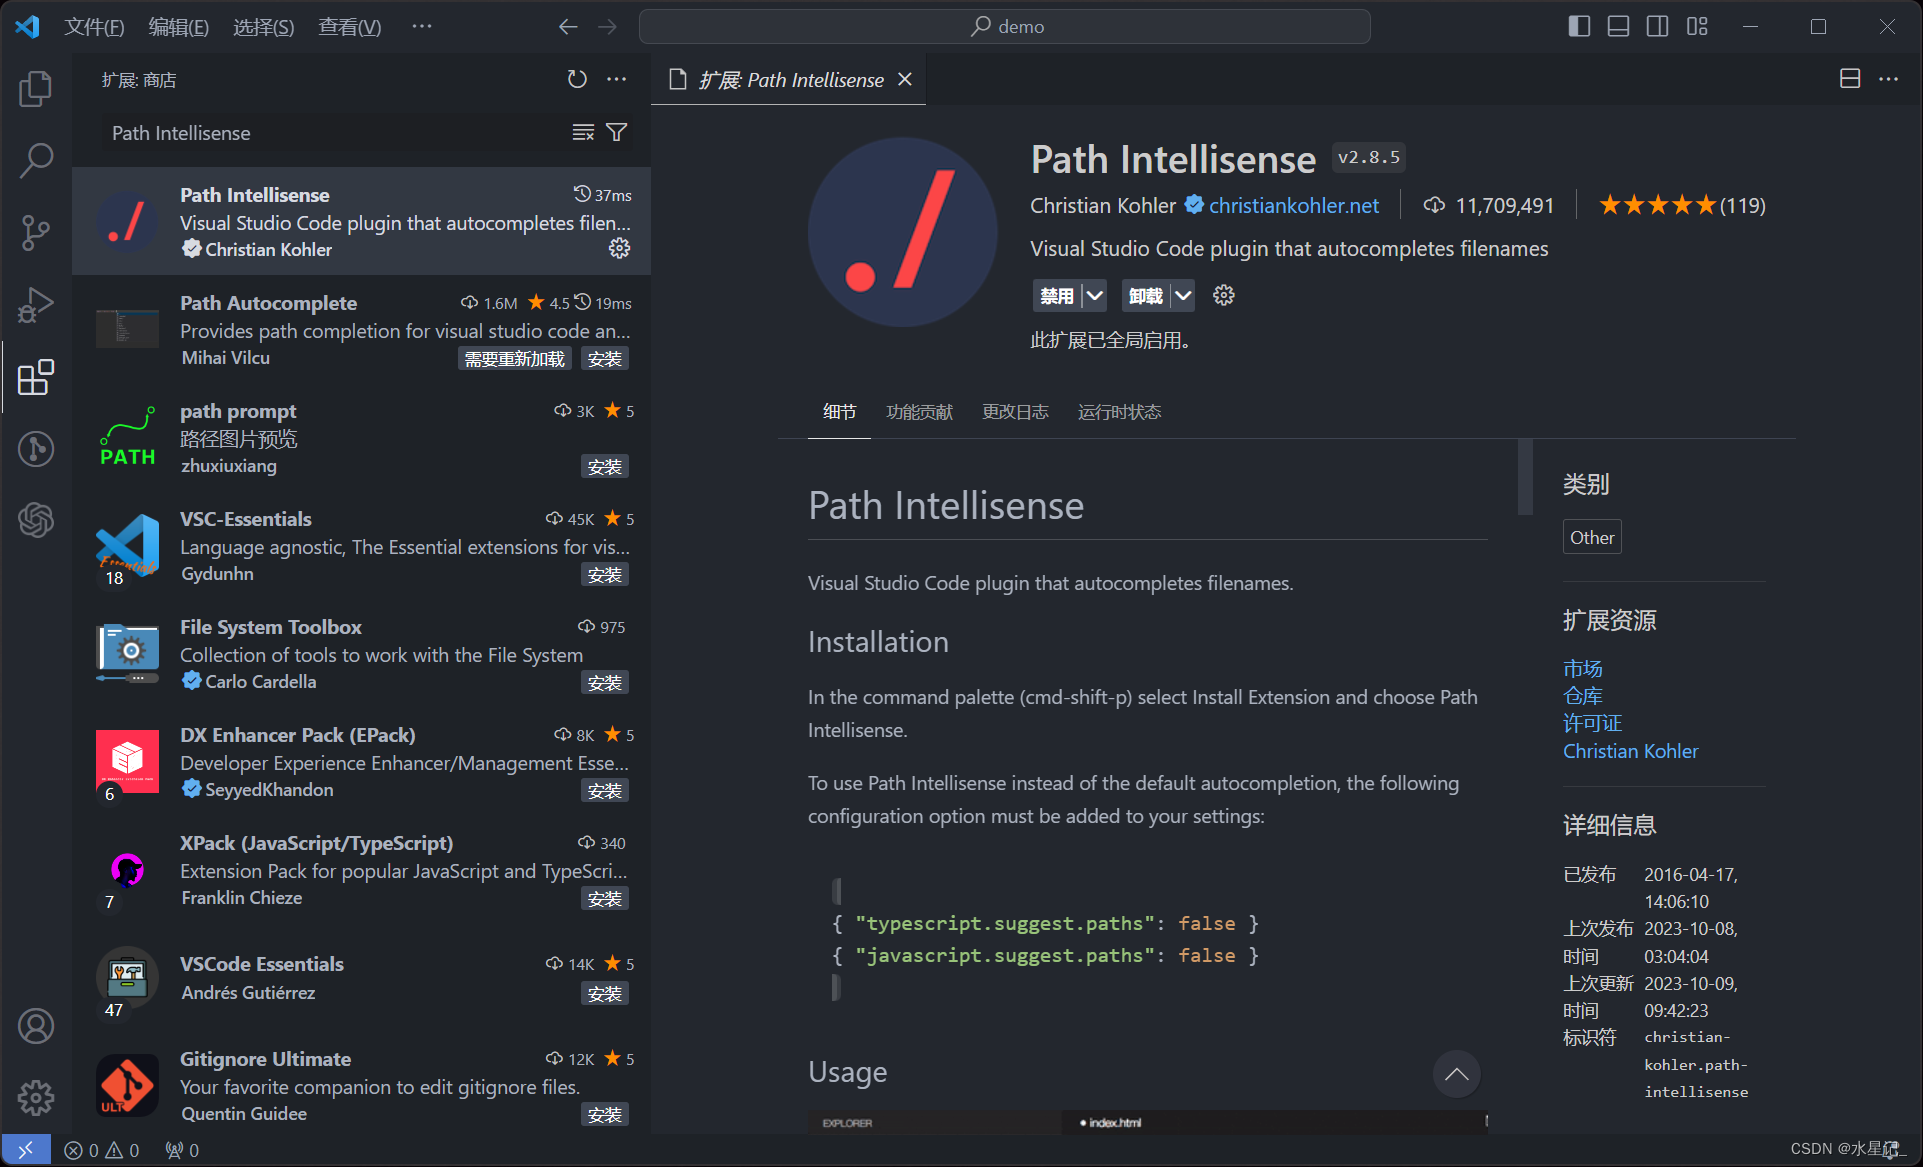Focus the extensions search input field
1923x1167 pixels.
click(335, 133)
